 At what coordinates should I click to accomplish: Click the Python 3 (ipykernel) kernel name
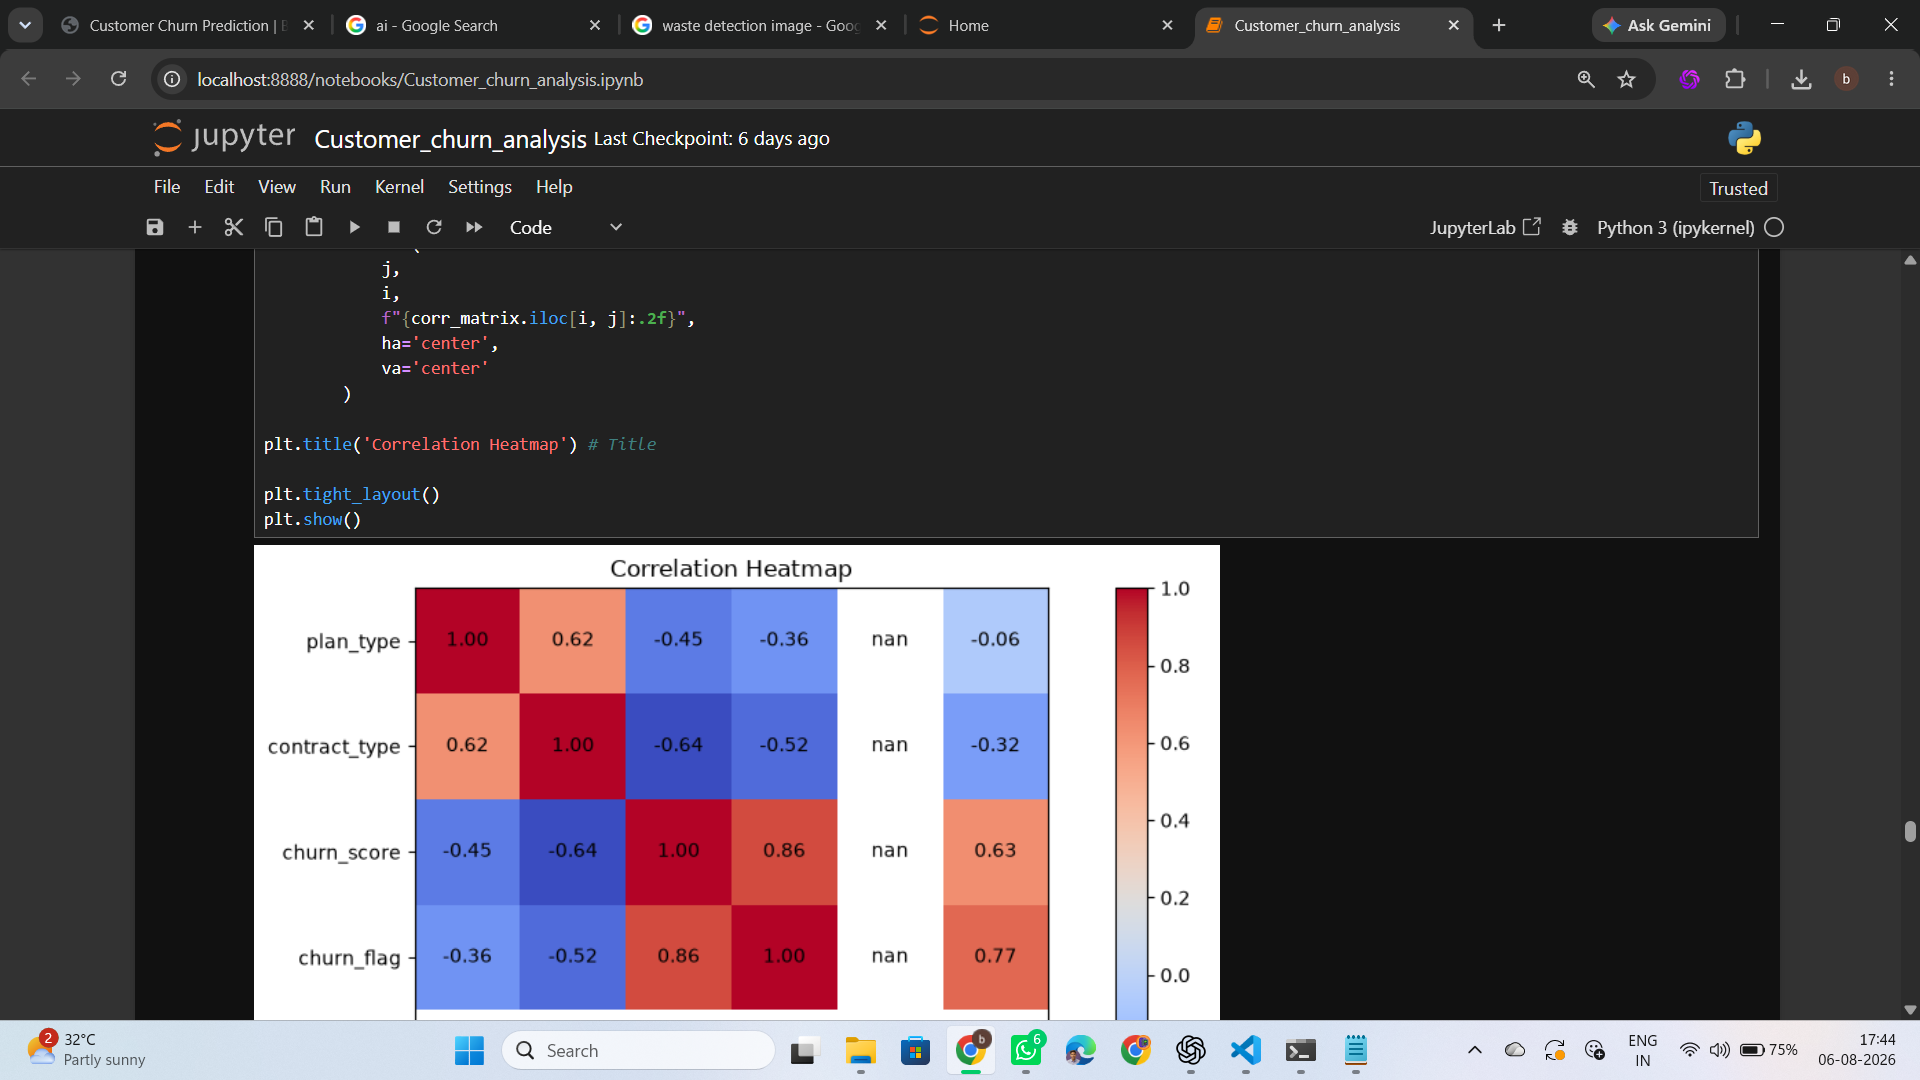1675,228
